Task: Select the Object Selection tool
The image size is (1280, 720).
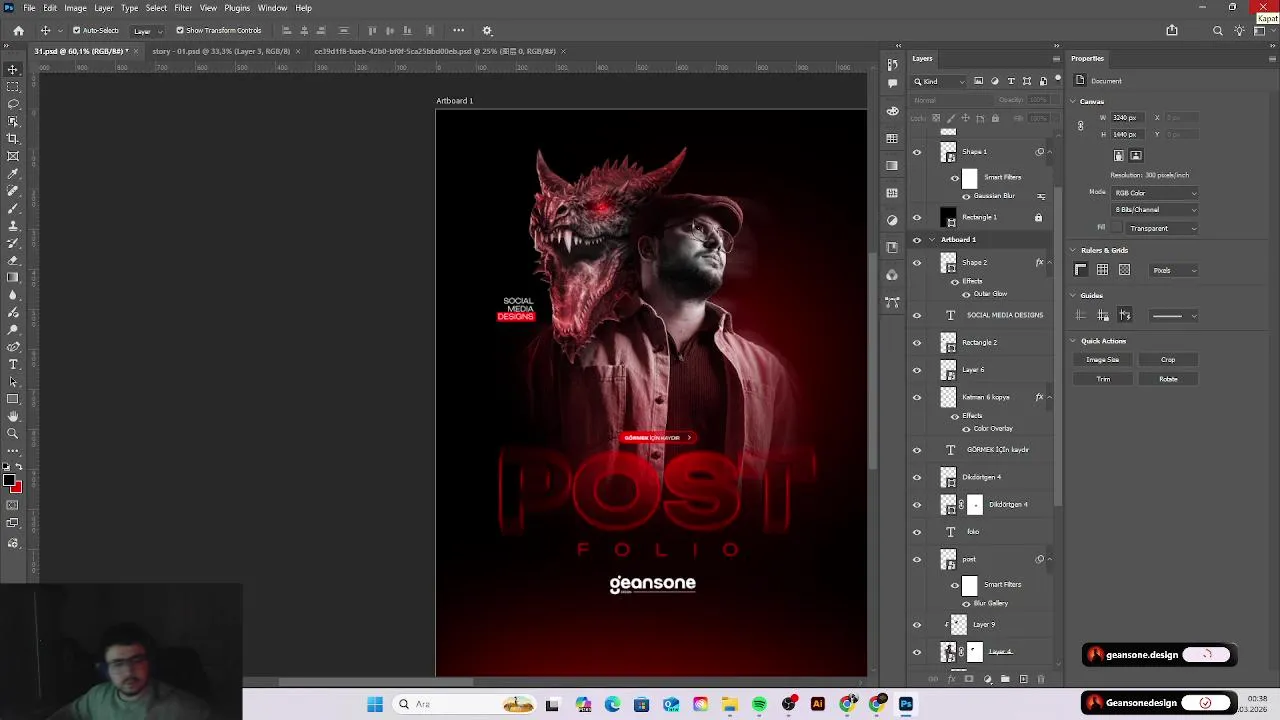Action: click(x=13, y=121)
